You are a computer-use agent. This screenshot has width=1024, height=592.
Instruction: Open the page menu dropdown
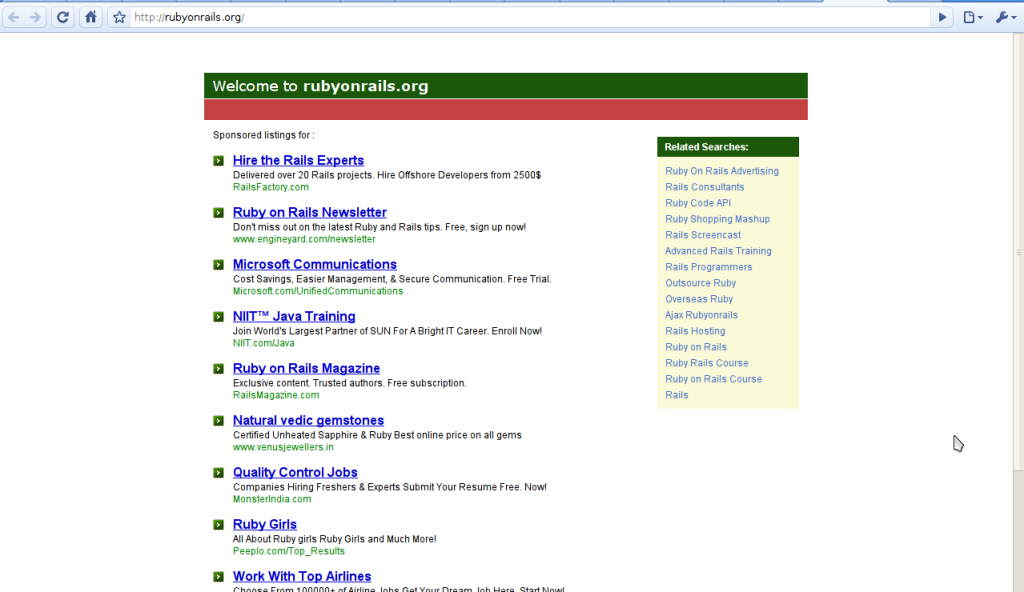[x=972, y=17]
